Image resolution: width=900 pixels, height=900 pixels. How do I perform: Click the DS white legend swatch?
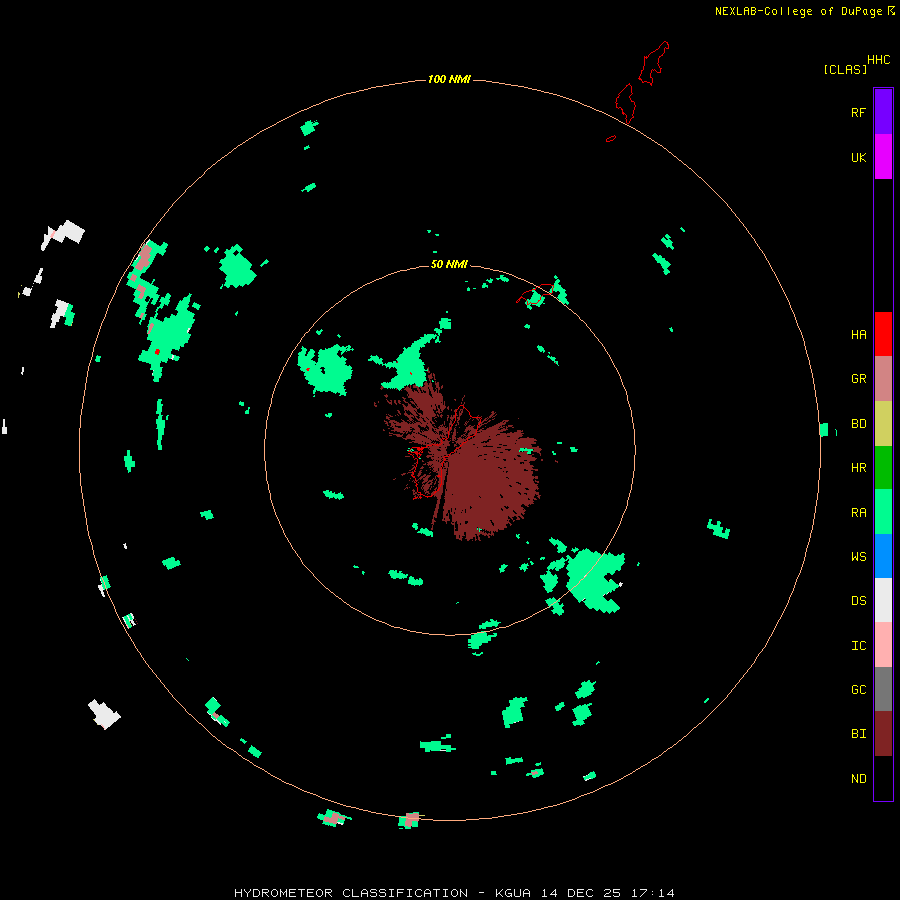pyautogui.click(x=883, y=600)
